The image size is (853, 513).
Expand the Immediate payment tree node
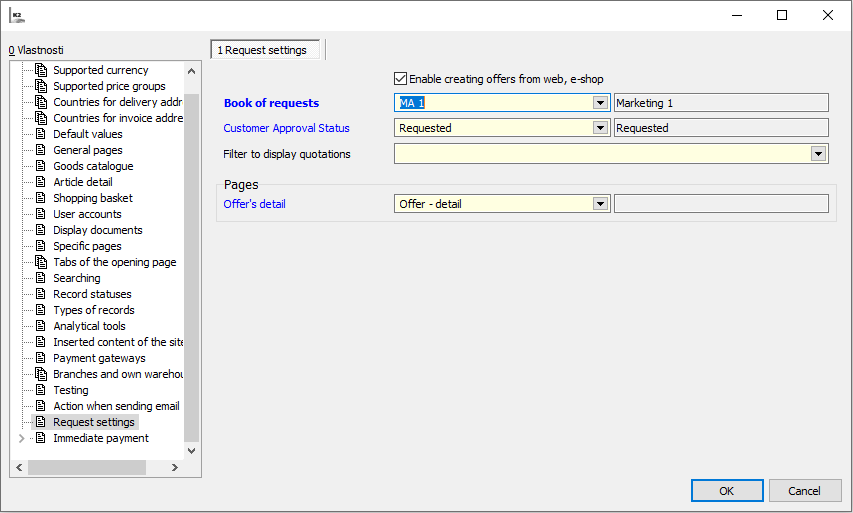[x=22, y=438]
